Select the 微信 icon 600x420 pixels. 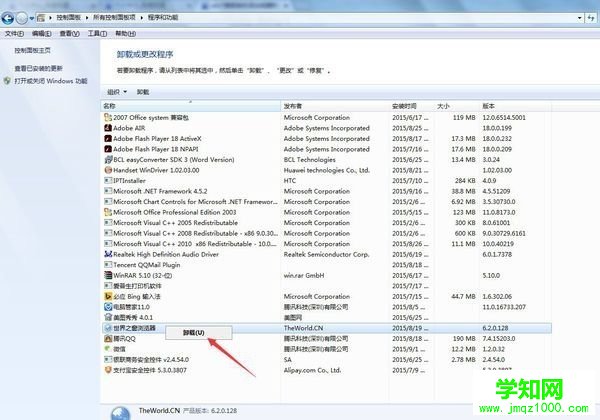[x=108, y=349]
